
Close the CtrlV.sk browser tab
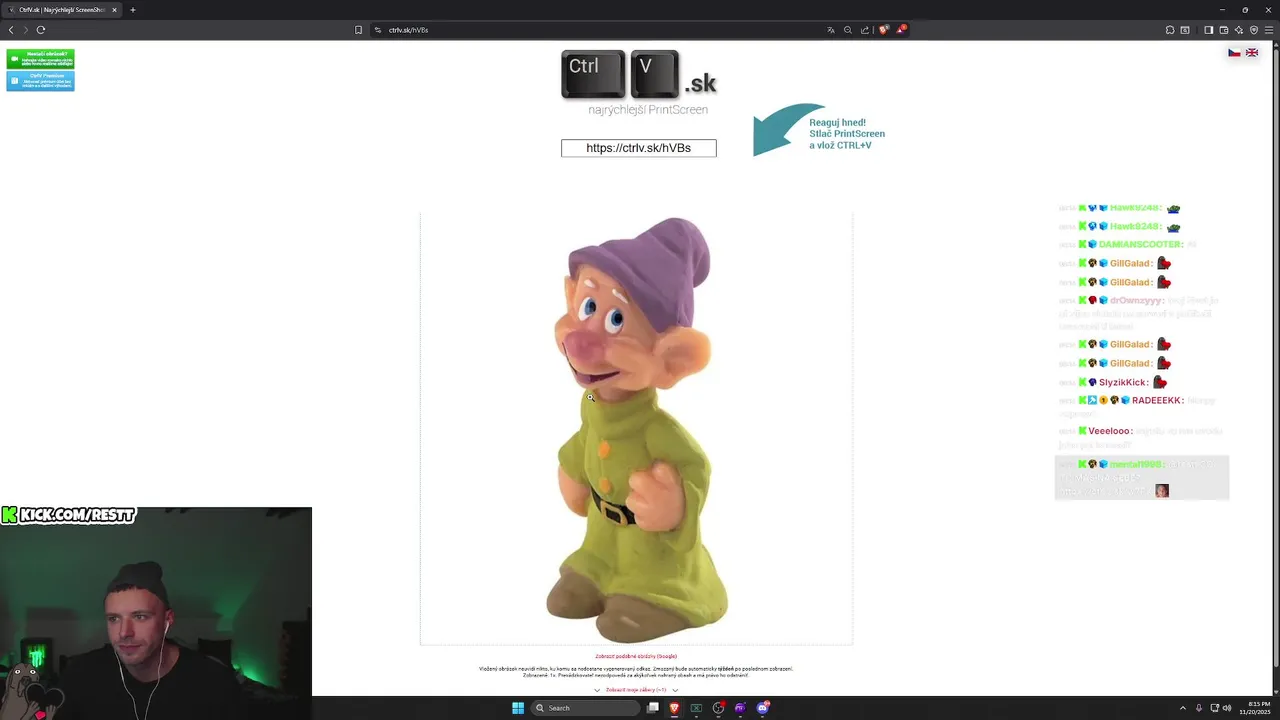(114, 10)
